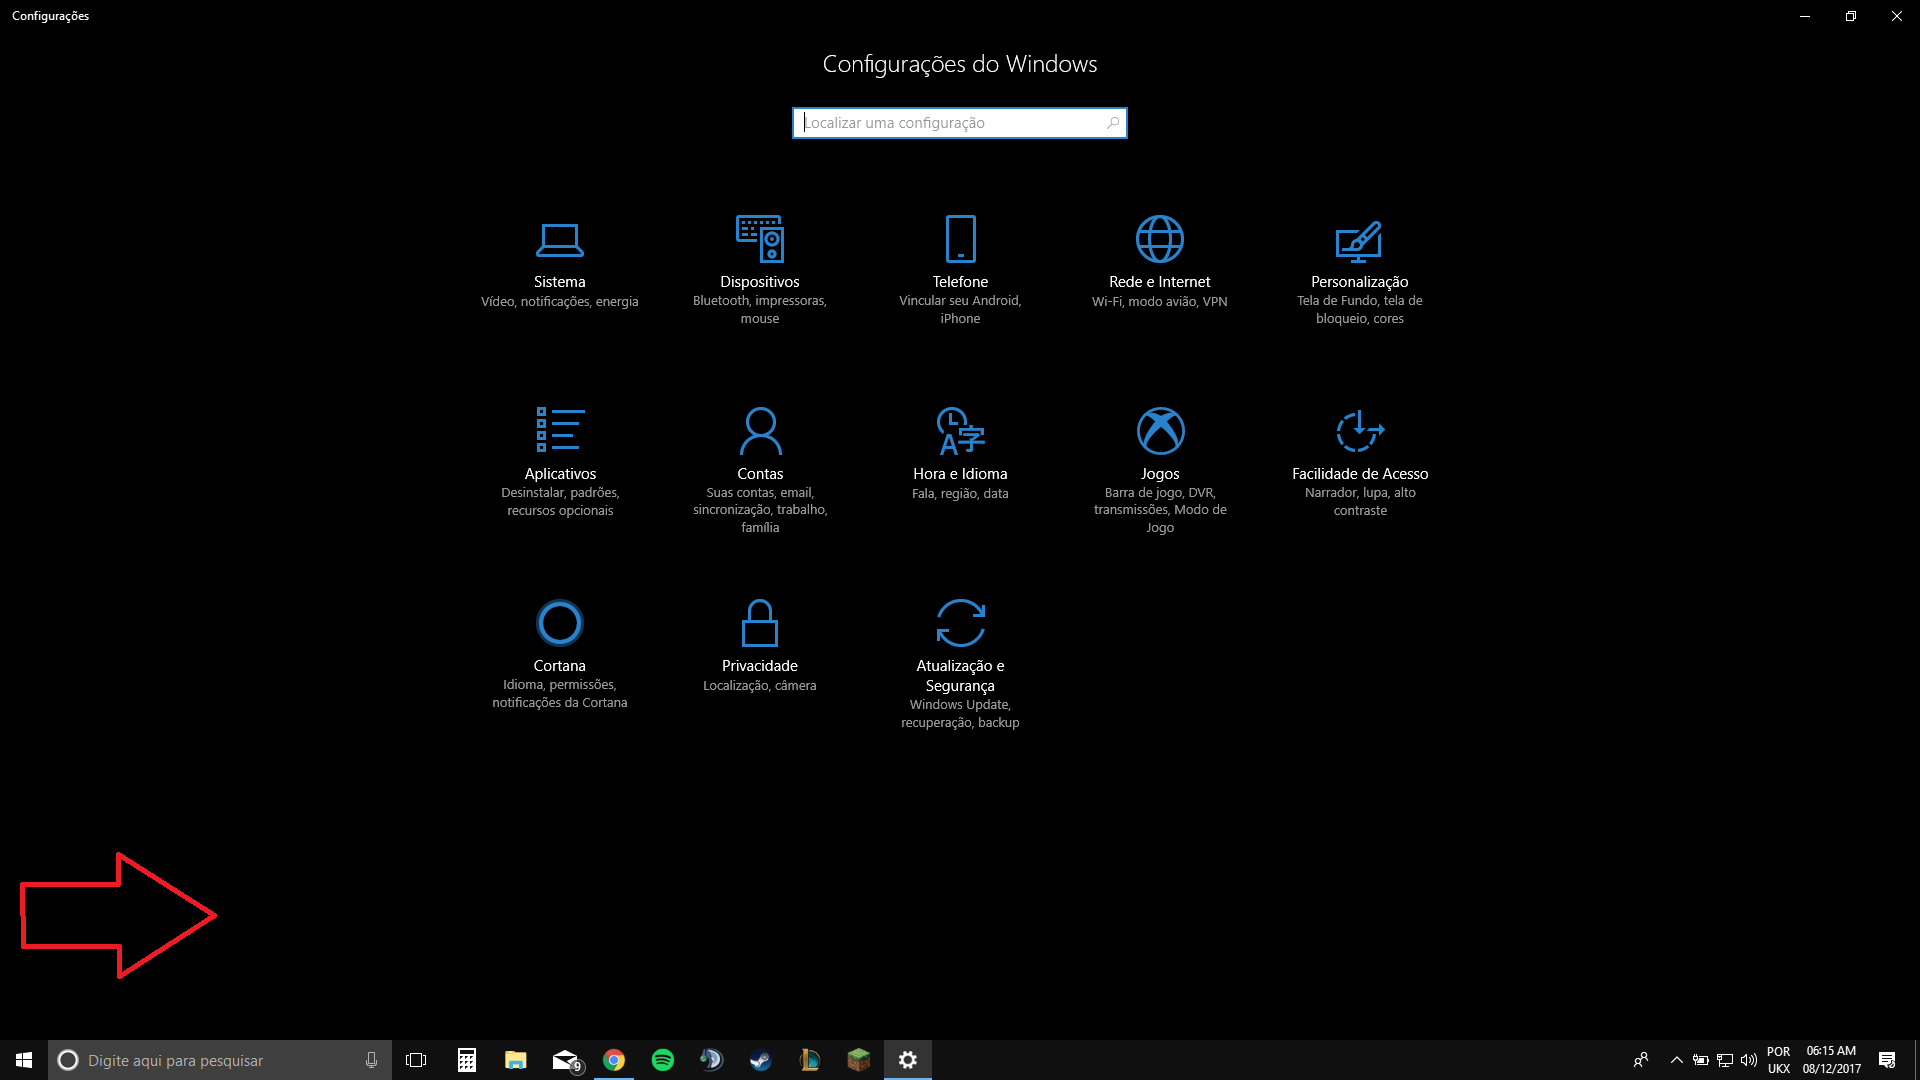This screenshot has height=1080, width=1920.
Task: Launch Minecraft from the taskbar
Action: click(x=859, y=1060)
